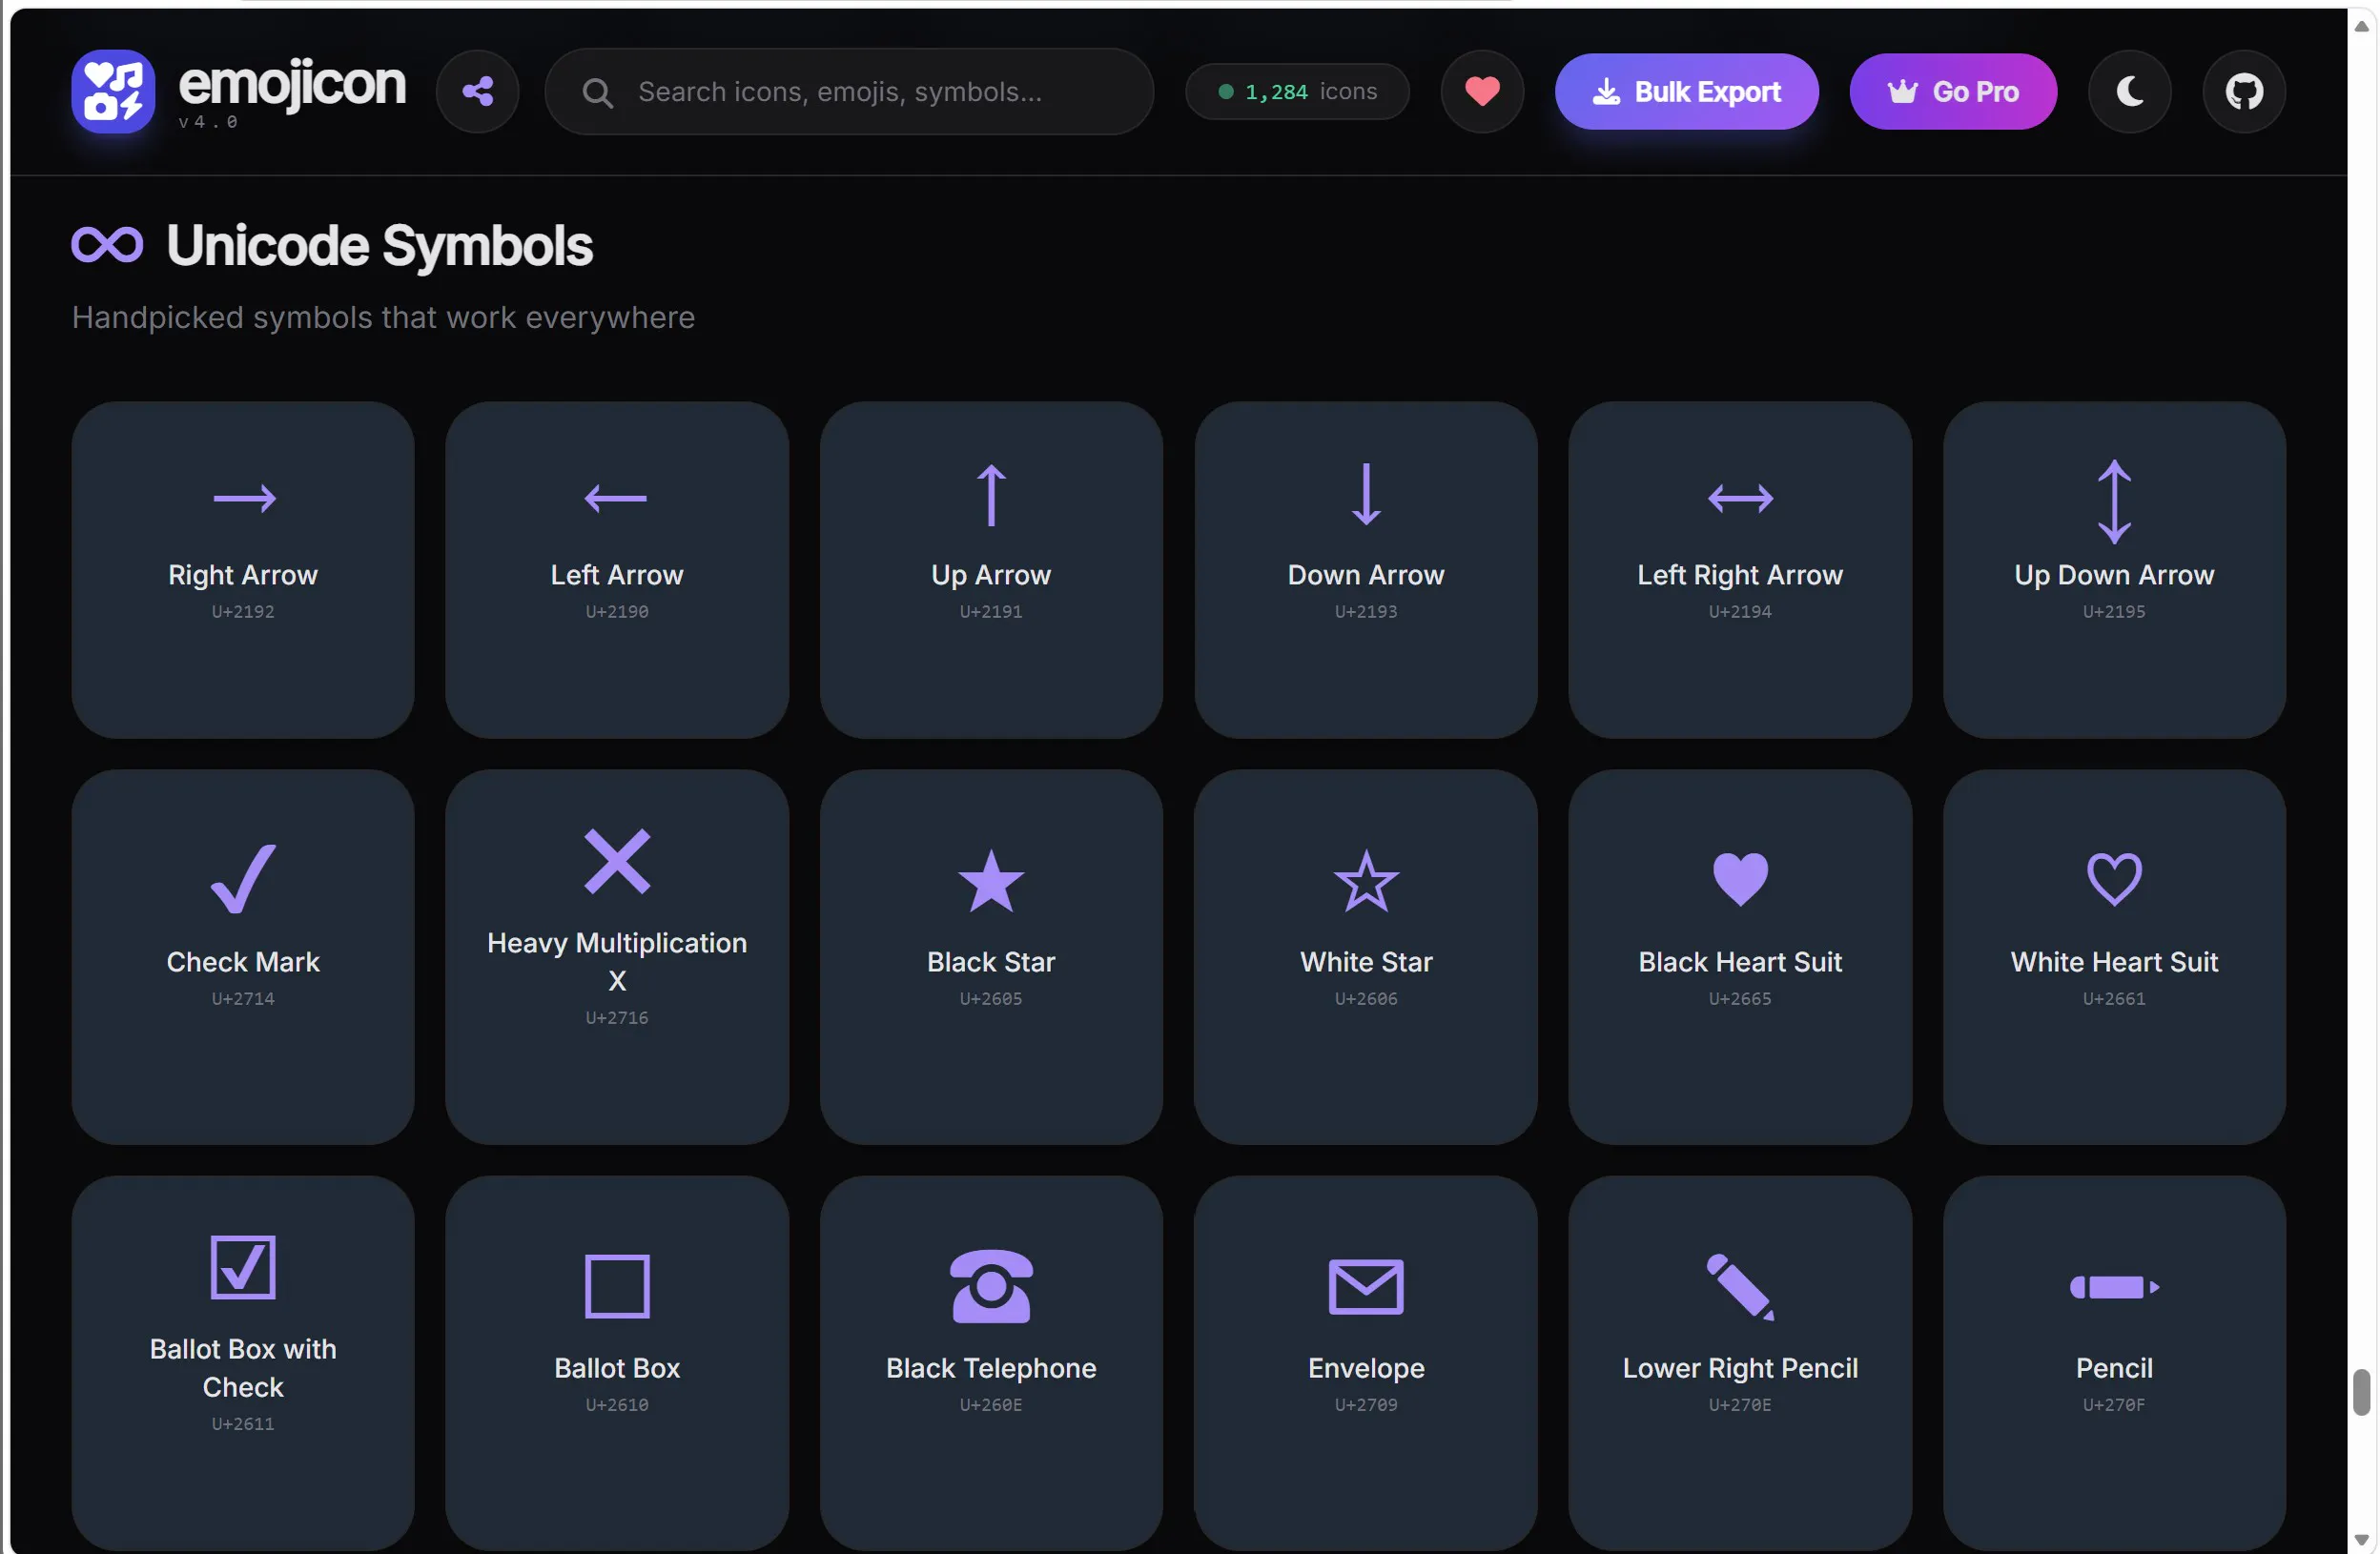Click the U+2665 code text
This screenshot has width=2380, height=1554.
coord(1740,998)
